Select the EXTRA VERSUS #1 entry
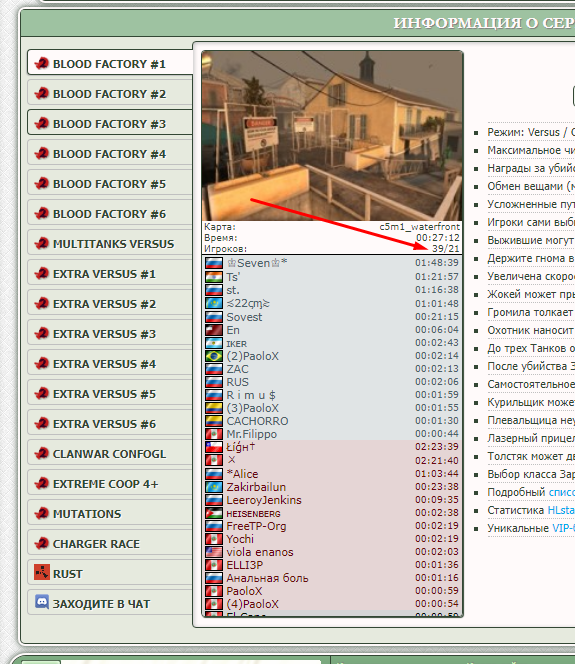 pos(111,274)
